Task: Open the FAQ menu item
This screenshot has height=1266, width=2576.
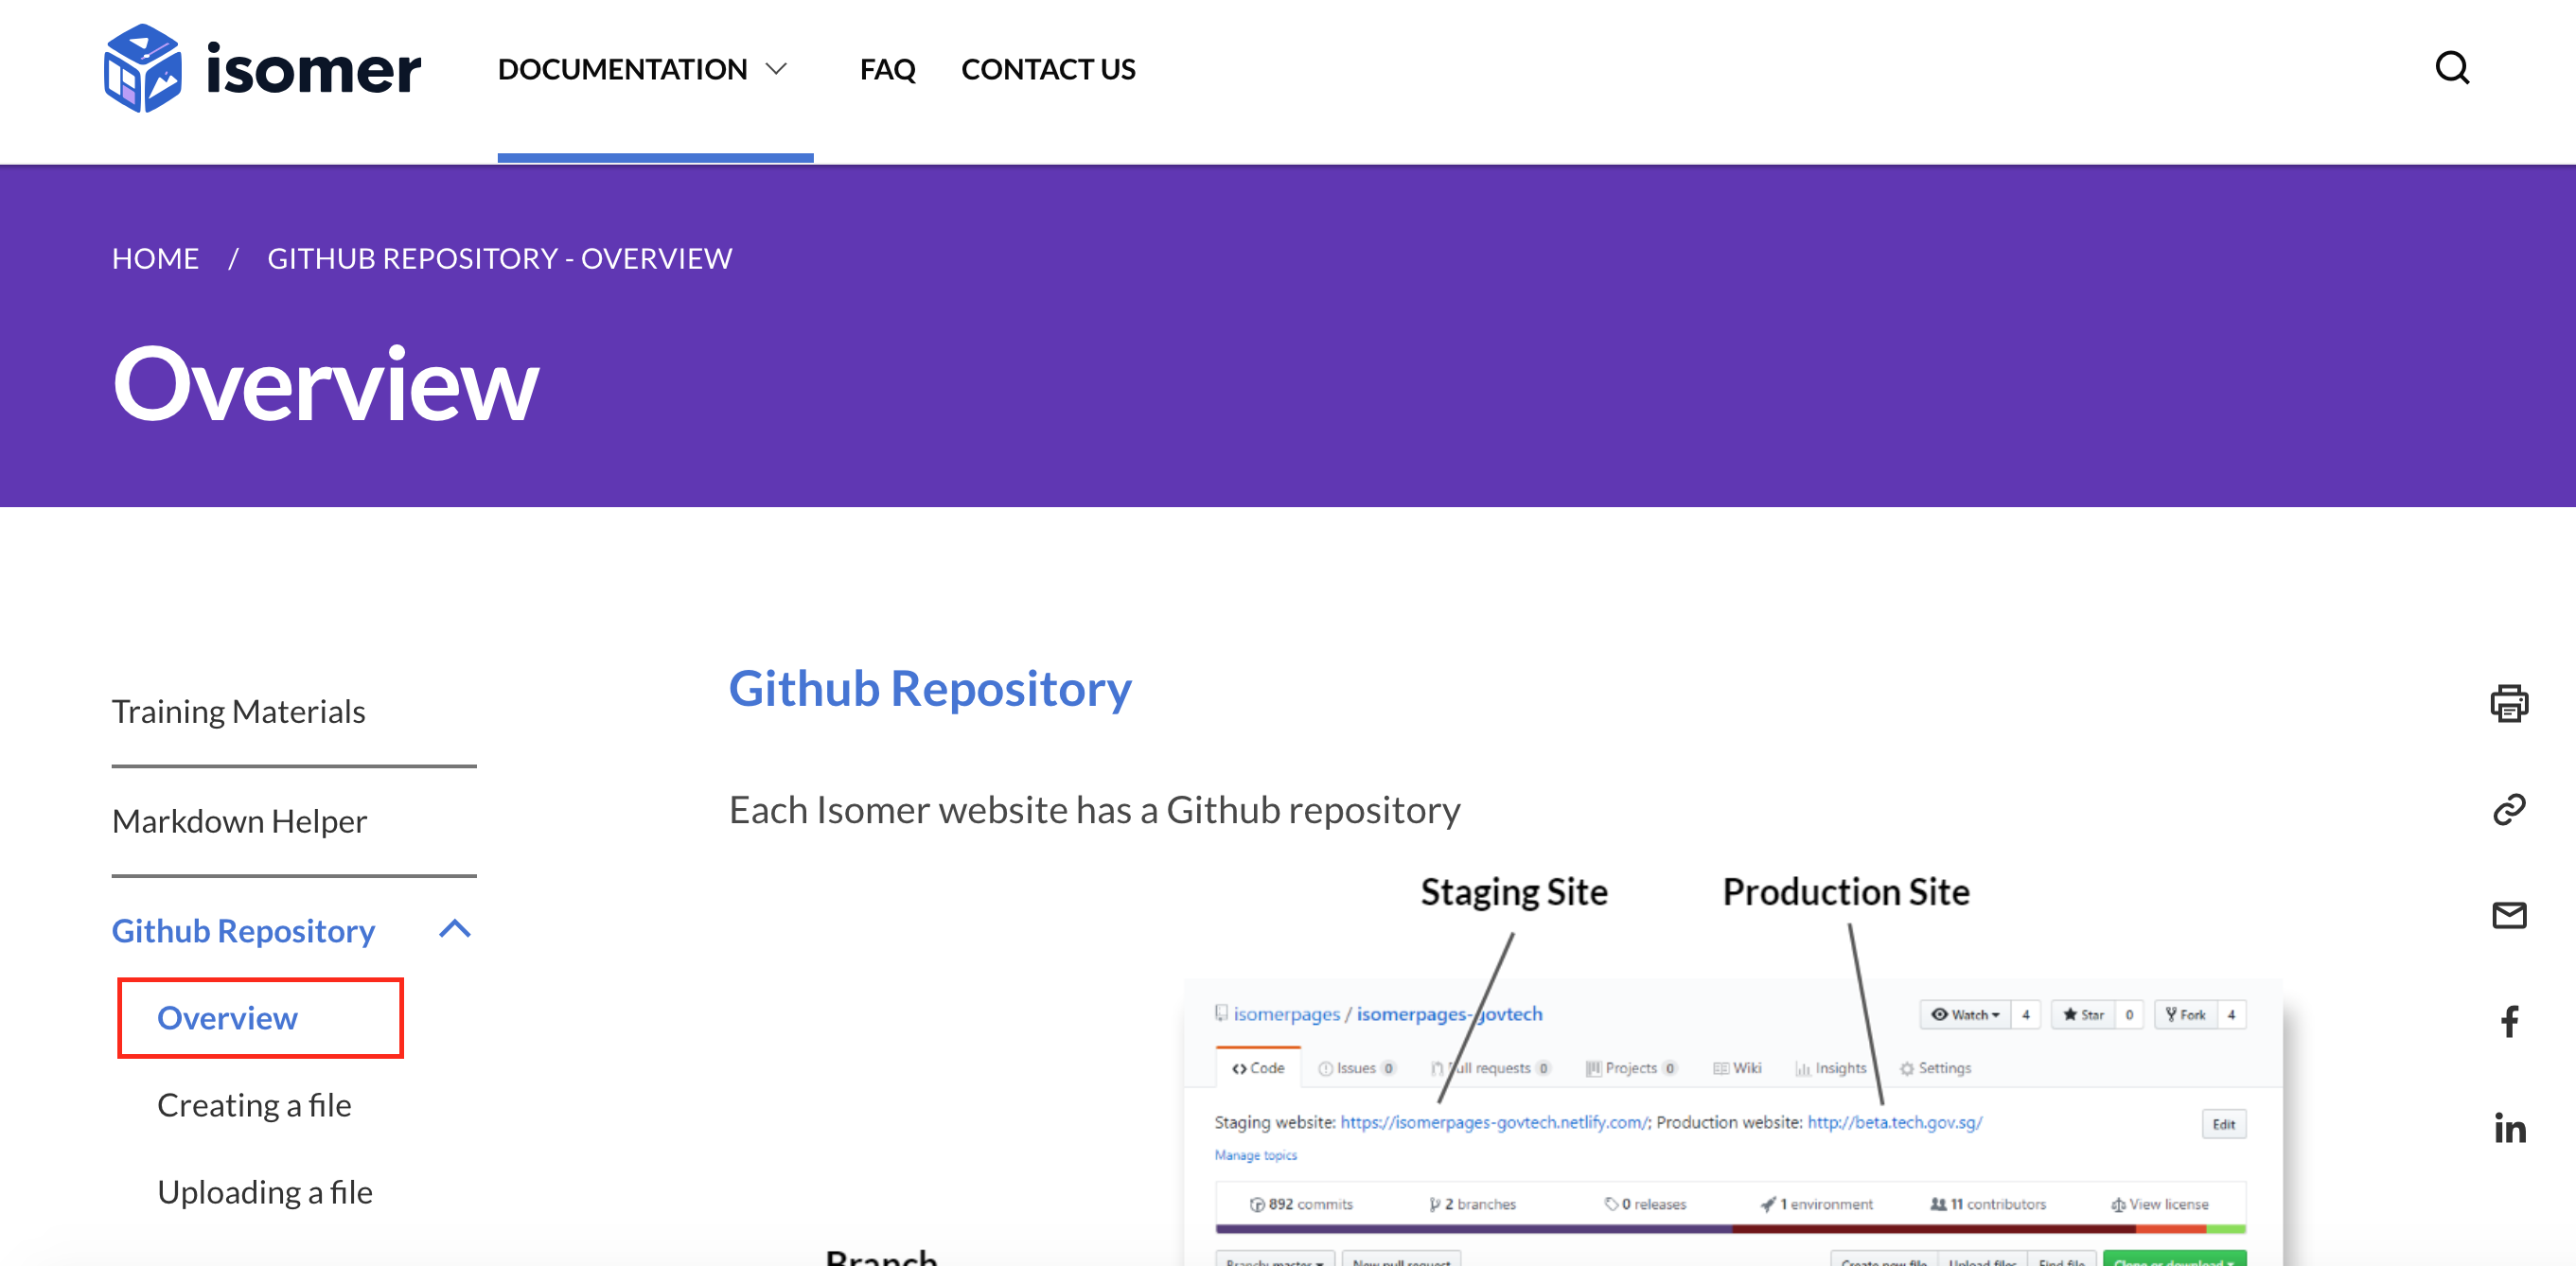Action: pyautogui.click(x=886, y=69)
